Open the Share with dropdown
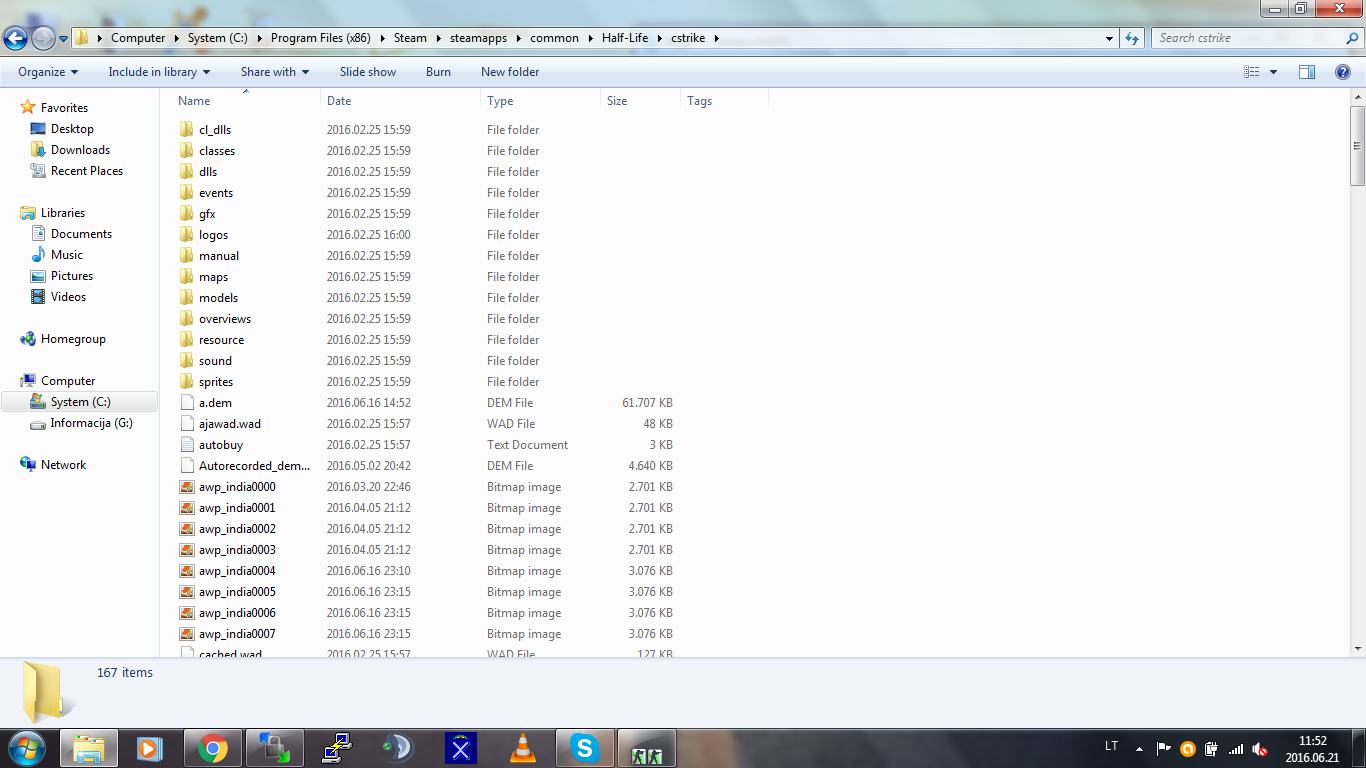This screenshot has width=1366, height=768. coord(275,72)
